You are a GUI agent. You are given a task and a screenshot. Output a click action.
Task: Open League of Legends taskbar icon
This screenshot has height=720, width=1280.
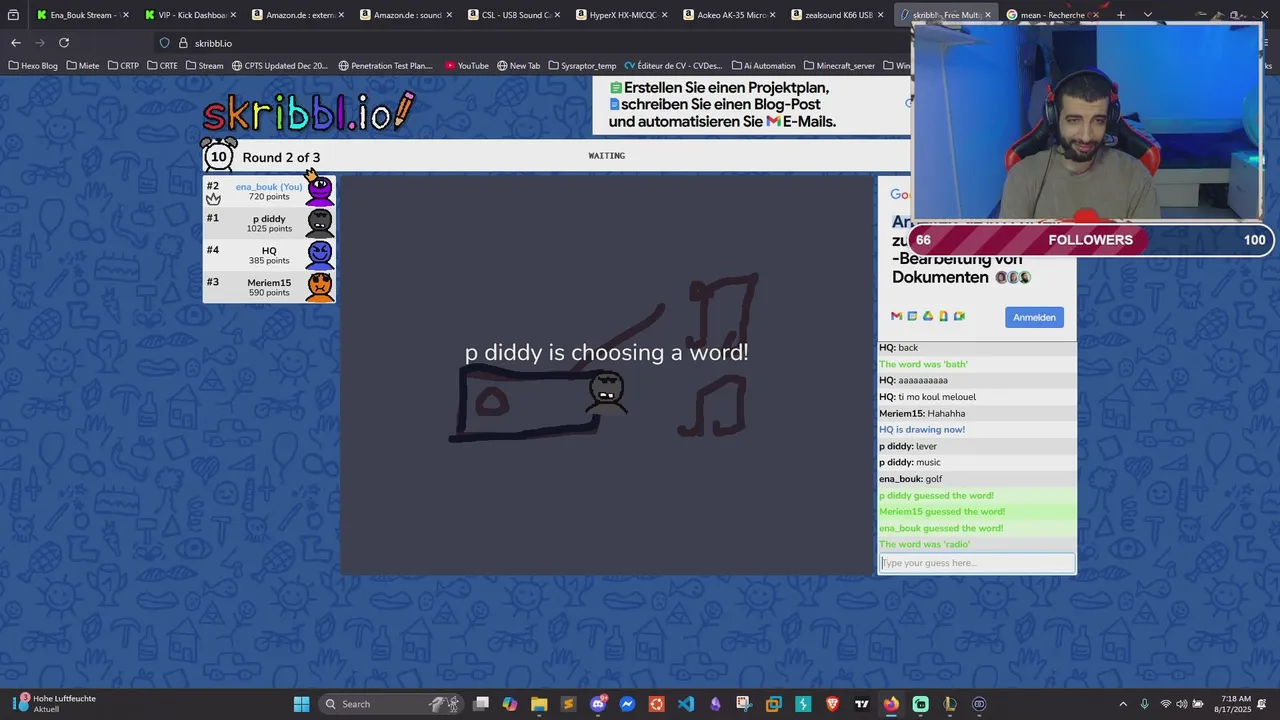click(949, 704)
